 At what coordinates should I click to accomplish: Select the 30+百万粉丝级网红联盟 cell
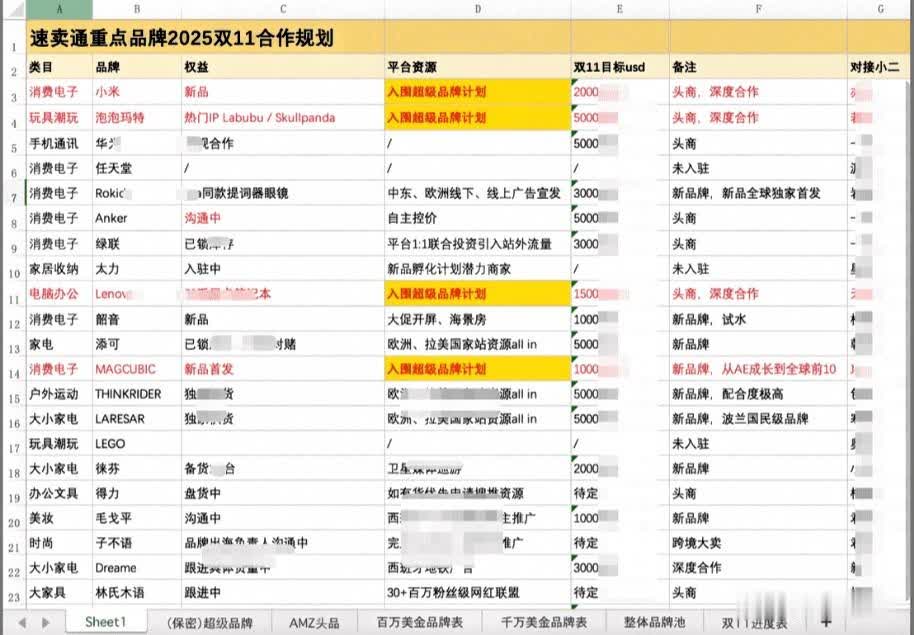pos(478,592)
